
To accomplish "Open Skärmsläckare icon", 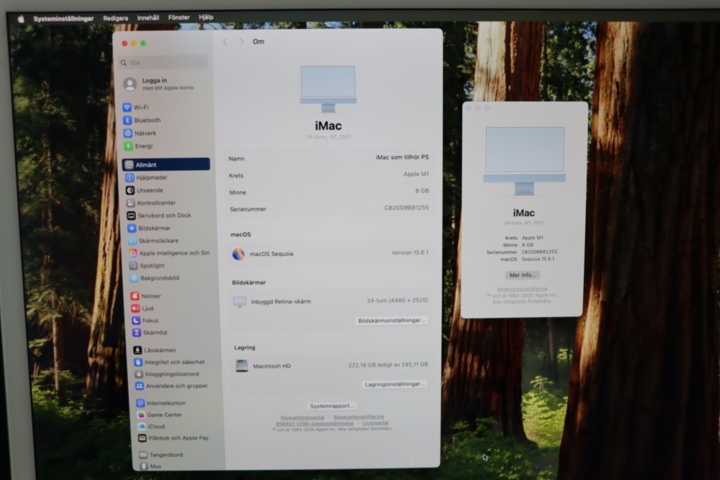I will click(x=132, y=241).
